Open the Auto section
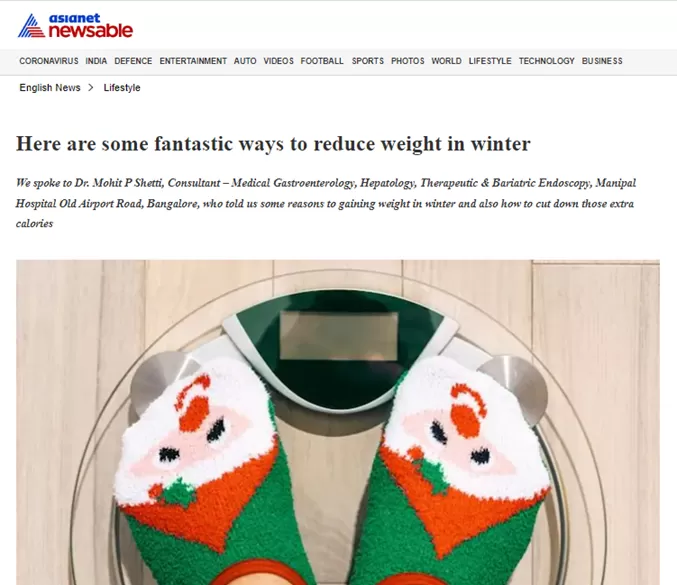Viewport: 677px width, 585px height. pos(245,61)
